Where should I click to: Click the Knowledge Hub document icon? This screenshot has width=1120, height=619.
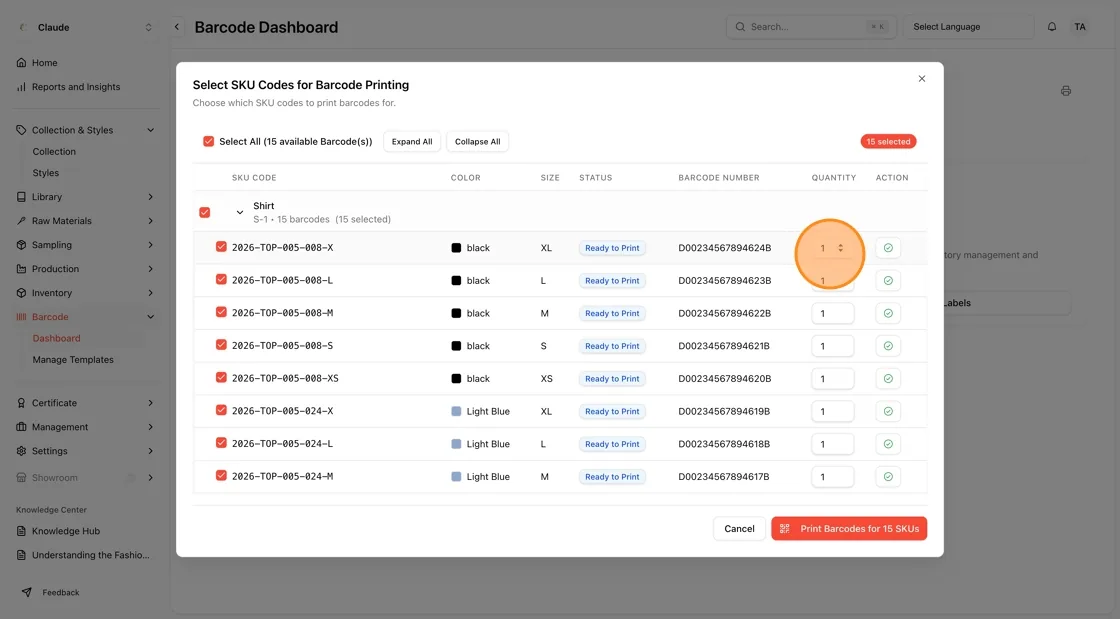(x=21, y=531)
